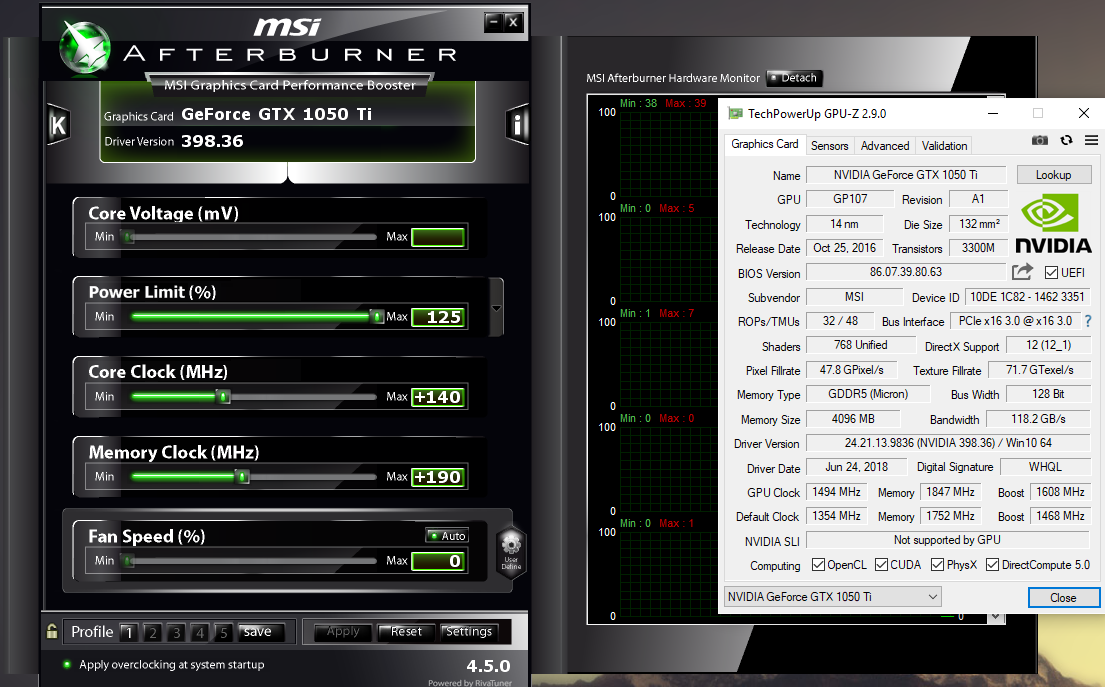The height and width of the screenshot is (687, 1105).
Task: Switch to the Advanced tab
Action: (884, 146)
